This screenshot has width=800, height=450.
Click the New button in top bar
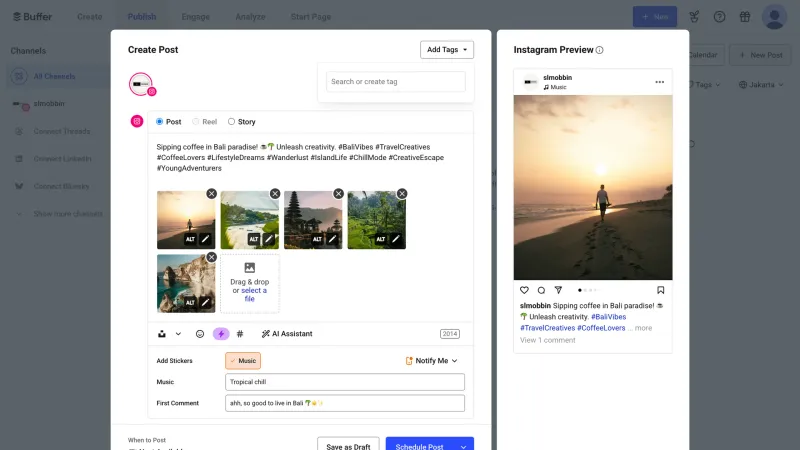(655, 16)
